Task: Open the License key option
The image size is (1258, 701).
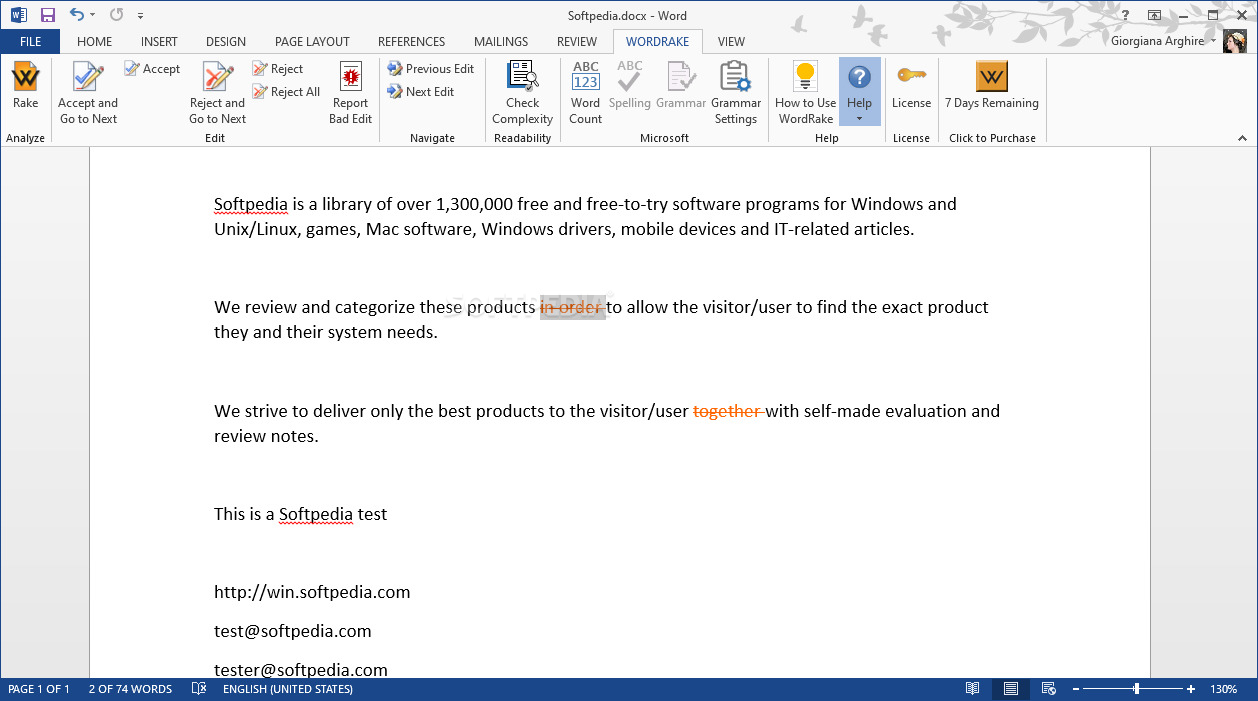Action: [911, 86]
